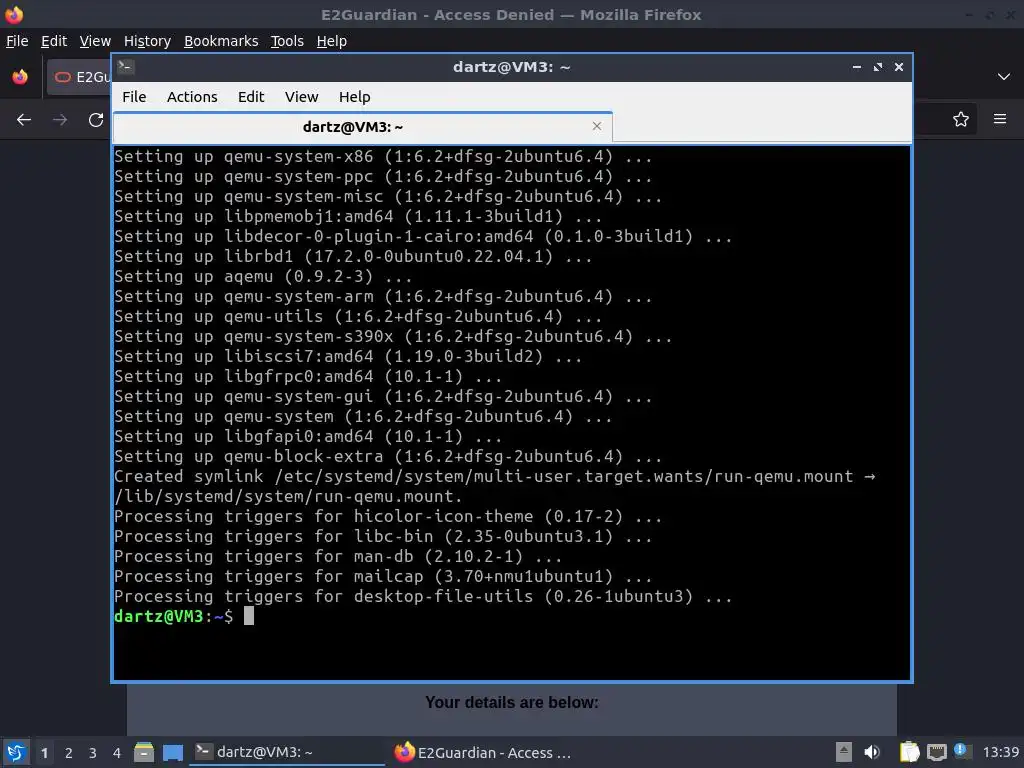Viewport: 1024px width, 768px height.
Task: Open Firefox Bookmarks menu
Action: [221, 41]
